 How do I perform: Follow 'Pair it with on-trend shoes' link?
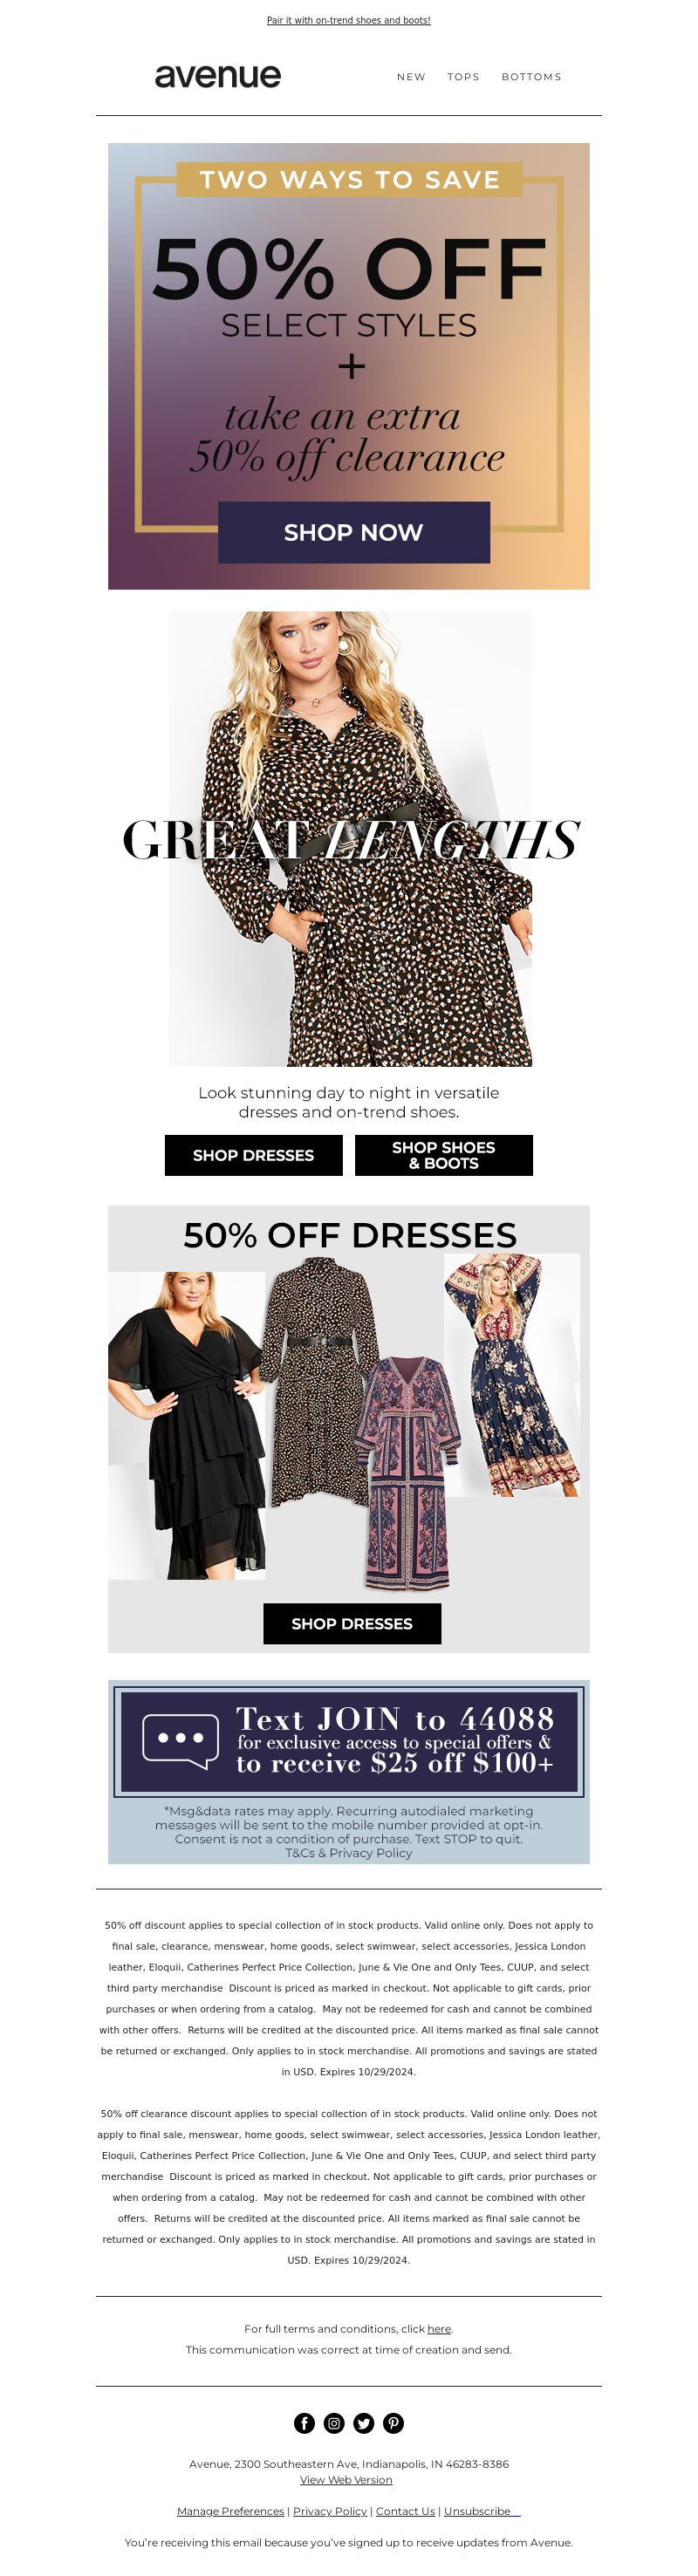point(349,20)
